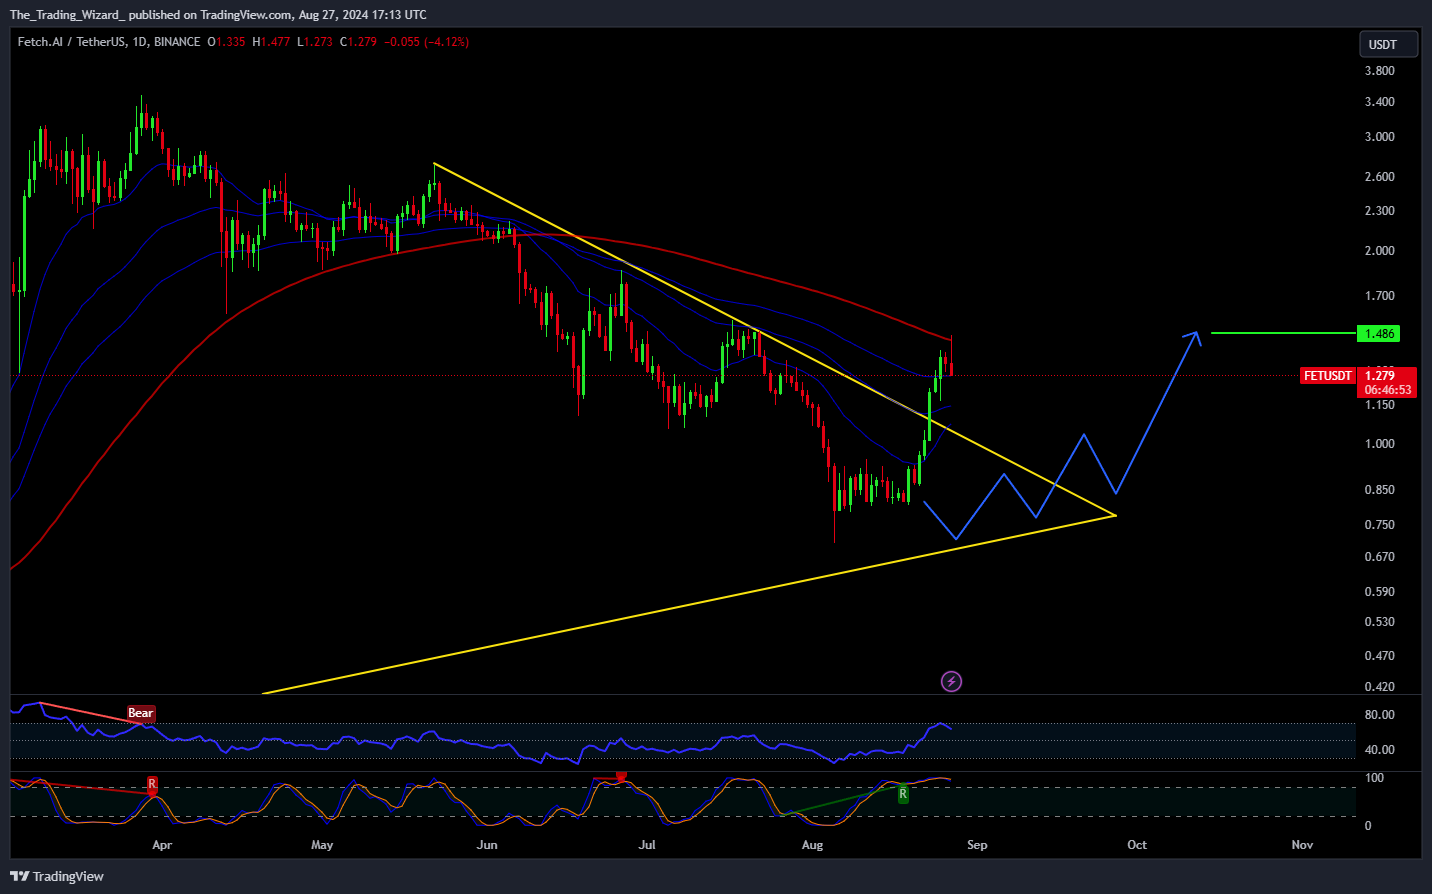
Task: Click the purple lightning bolt event icon
Action: click(952, 682)
